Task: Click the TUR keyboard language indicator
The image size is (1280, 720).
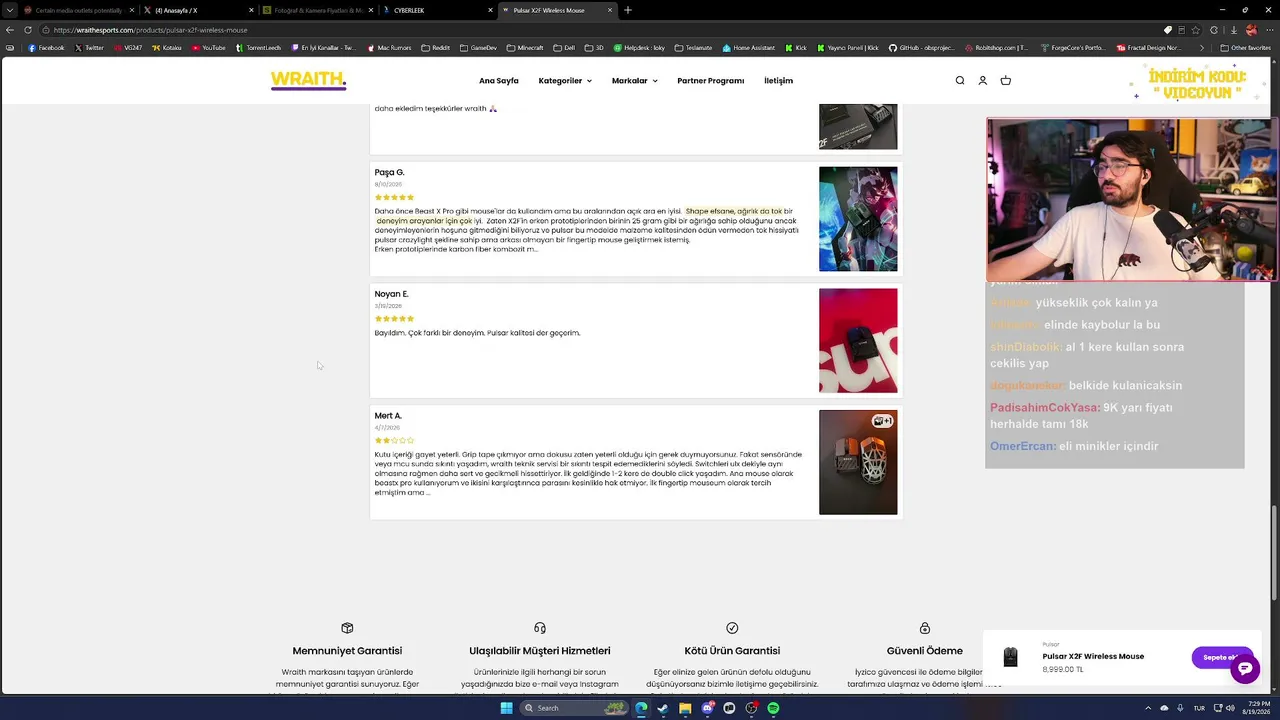Action: tap(1199, 708)
